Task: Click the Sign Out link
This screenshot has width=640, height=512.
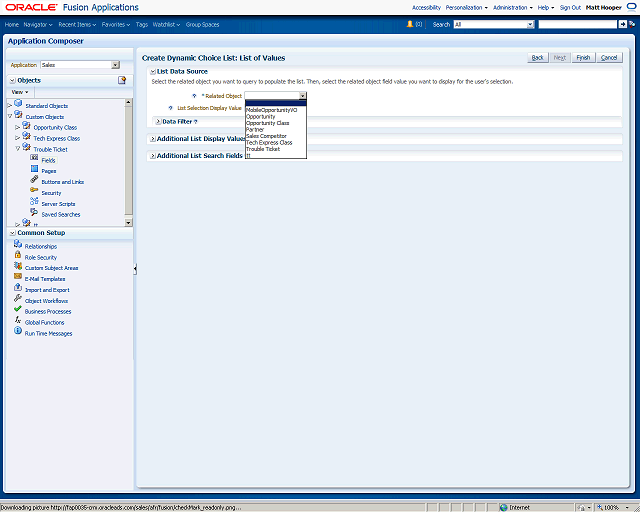Action: point(570,8)
